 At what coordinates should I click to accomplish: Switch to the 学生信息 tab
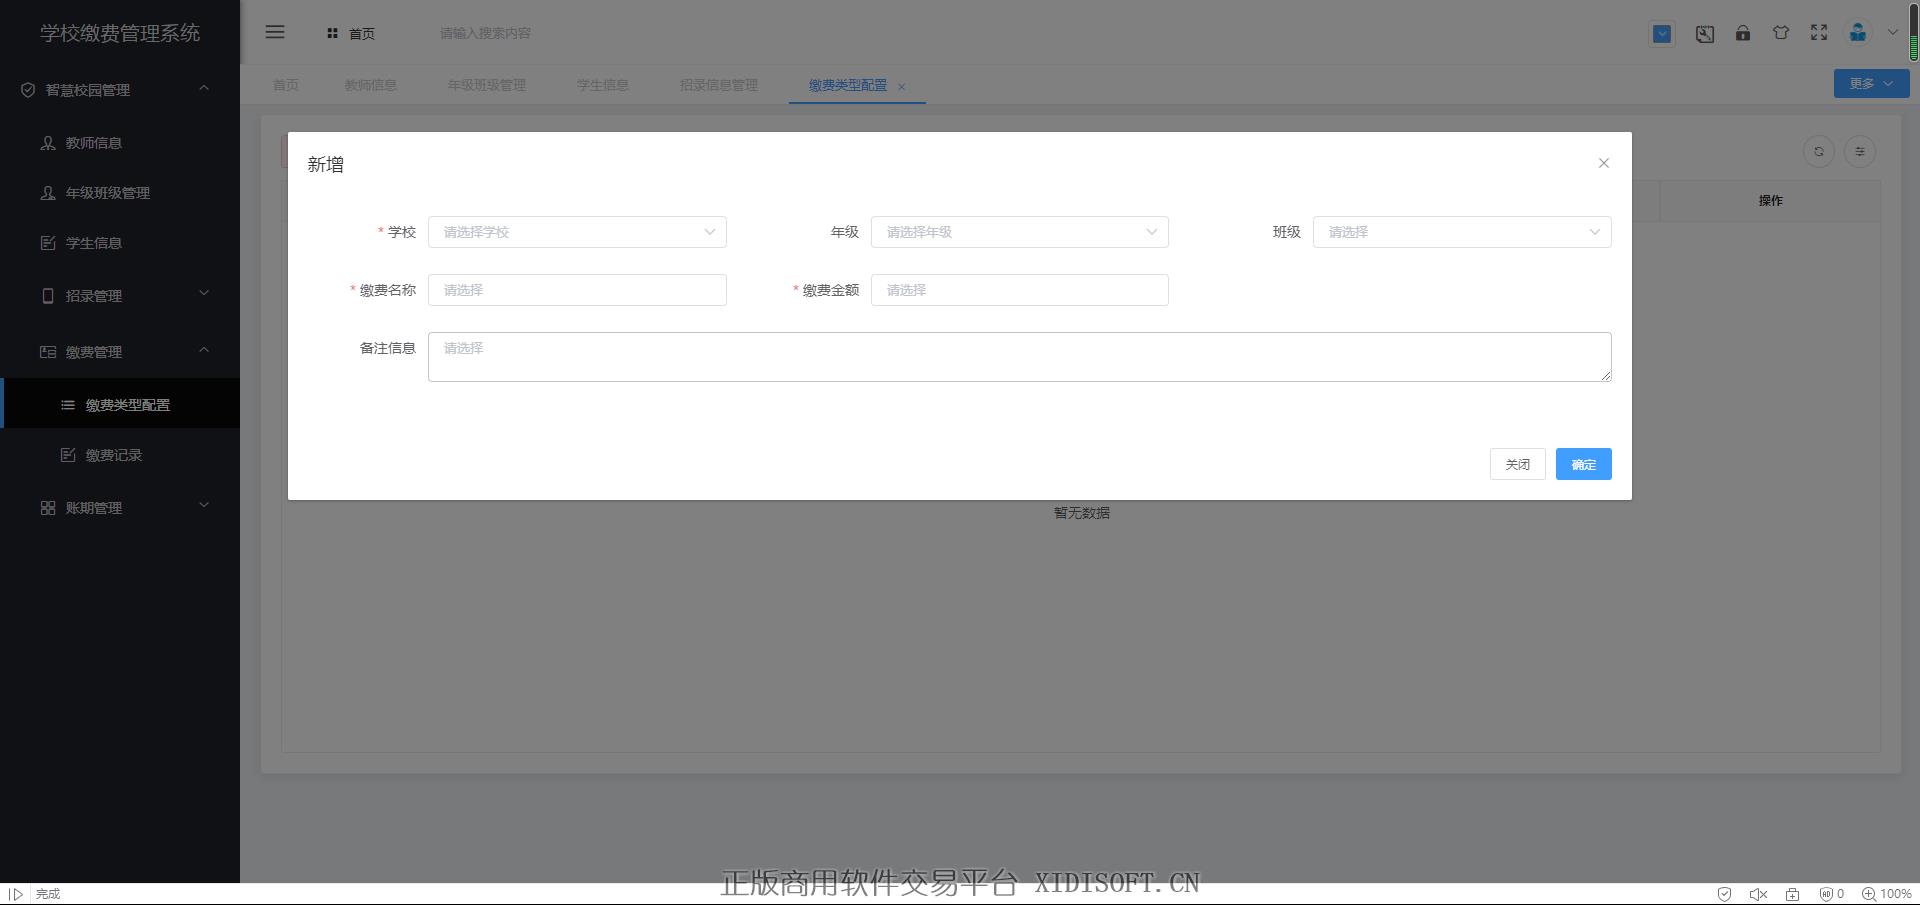tap(603, 85)
